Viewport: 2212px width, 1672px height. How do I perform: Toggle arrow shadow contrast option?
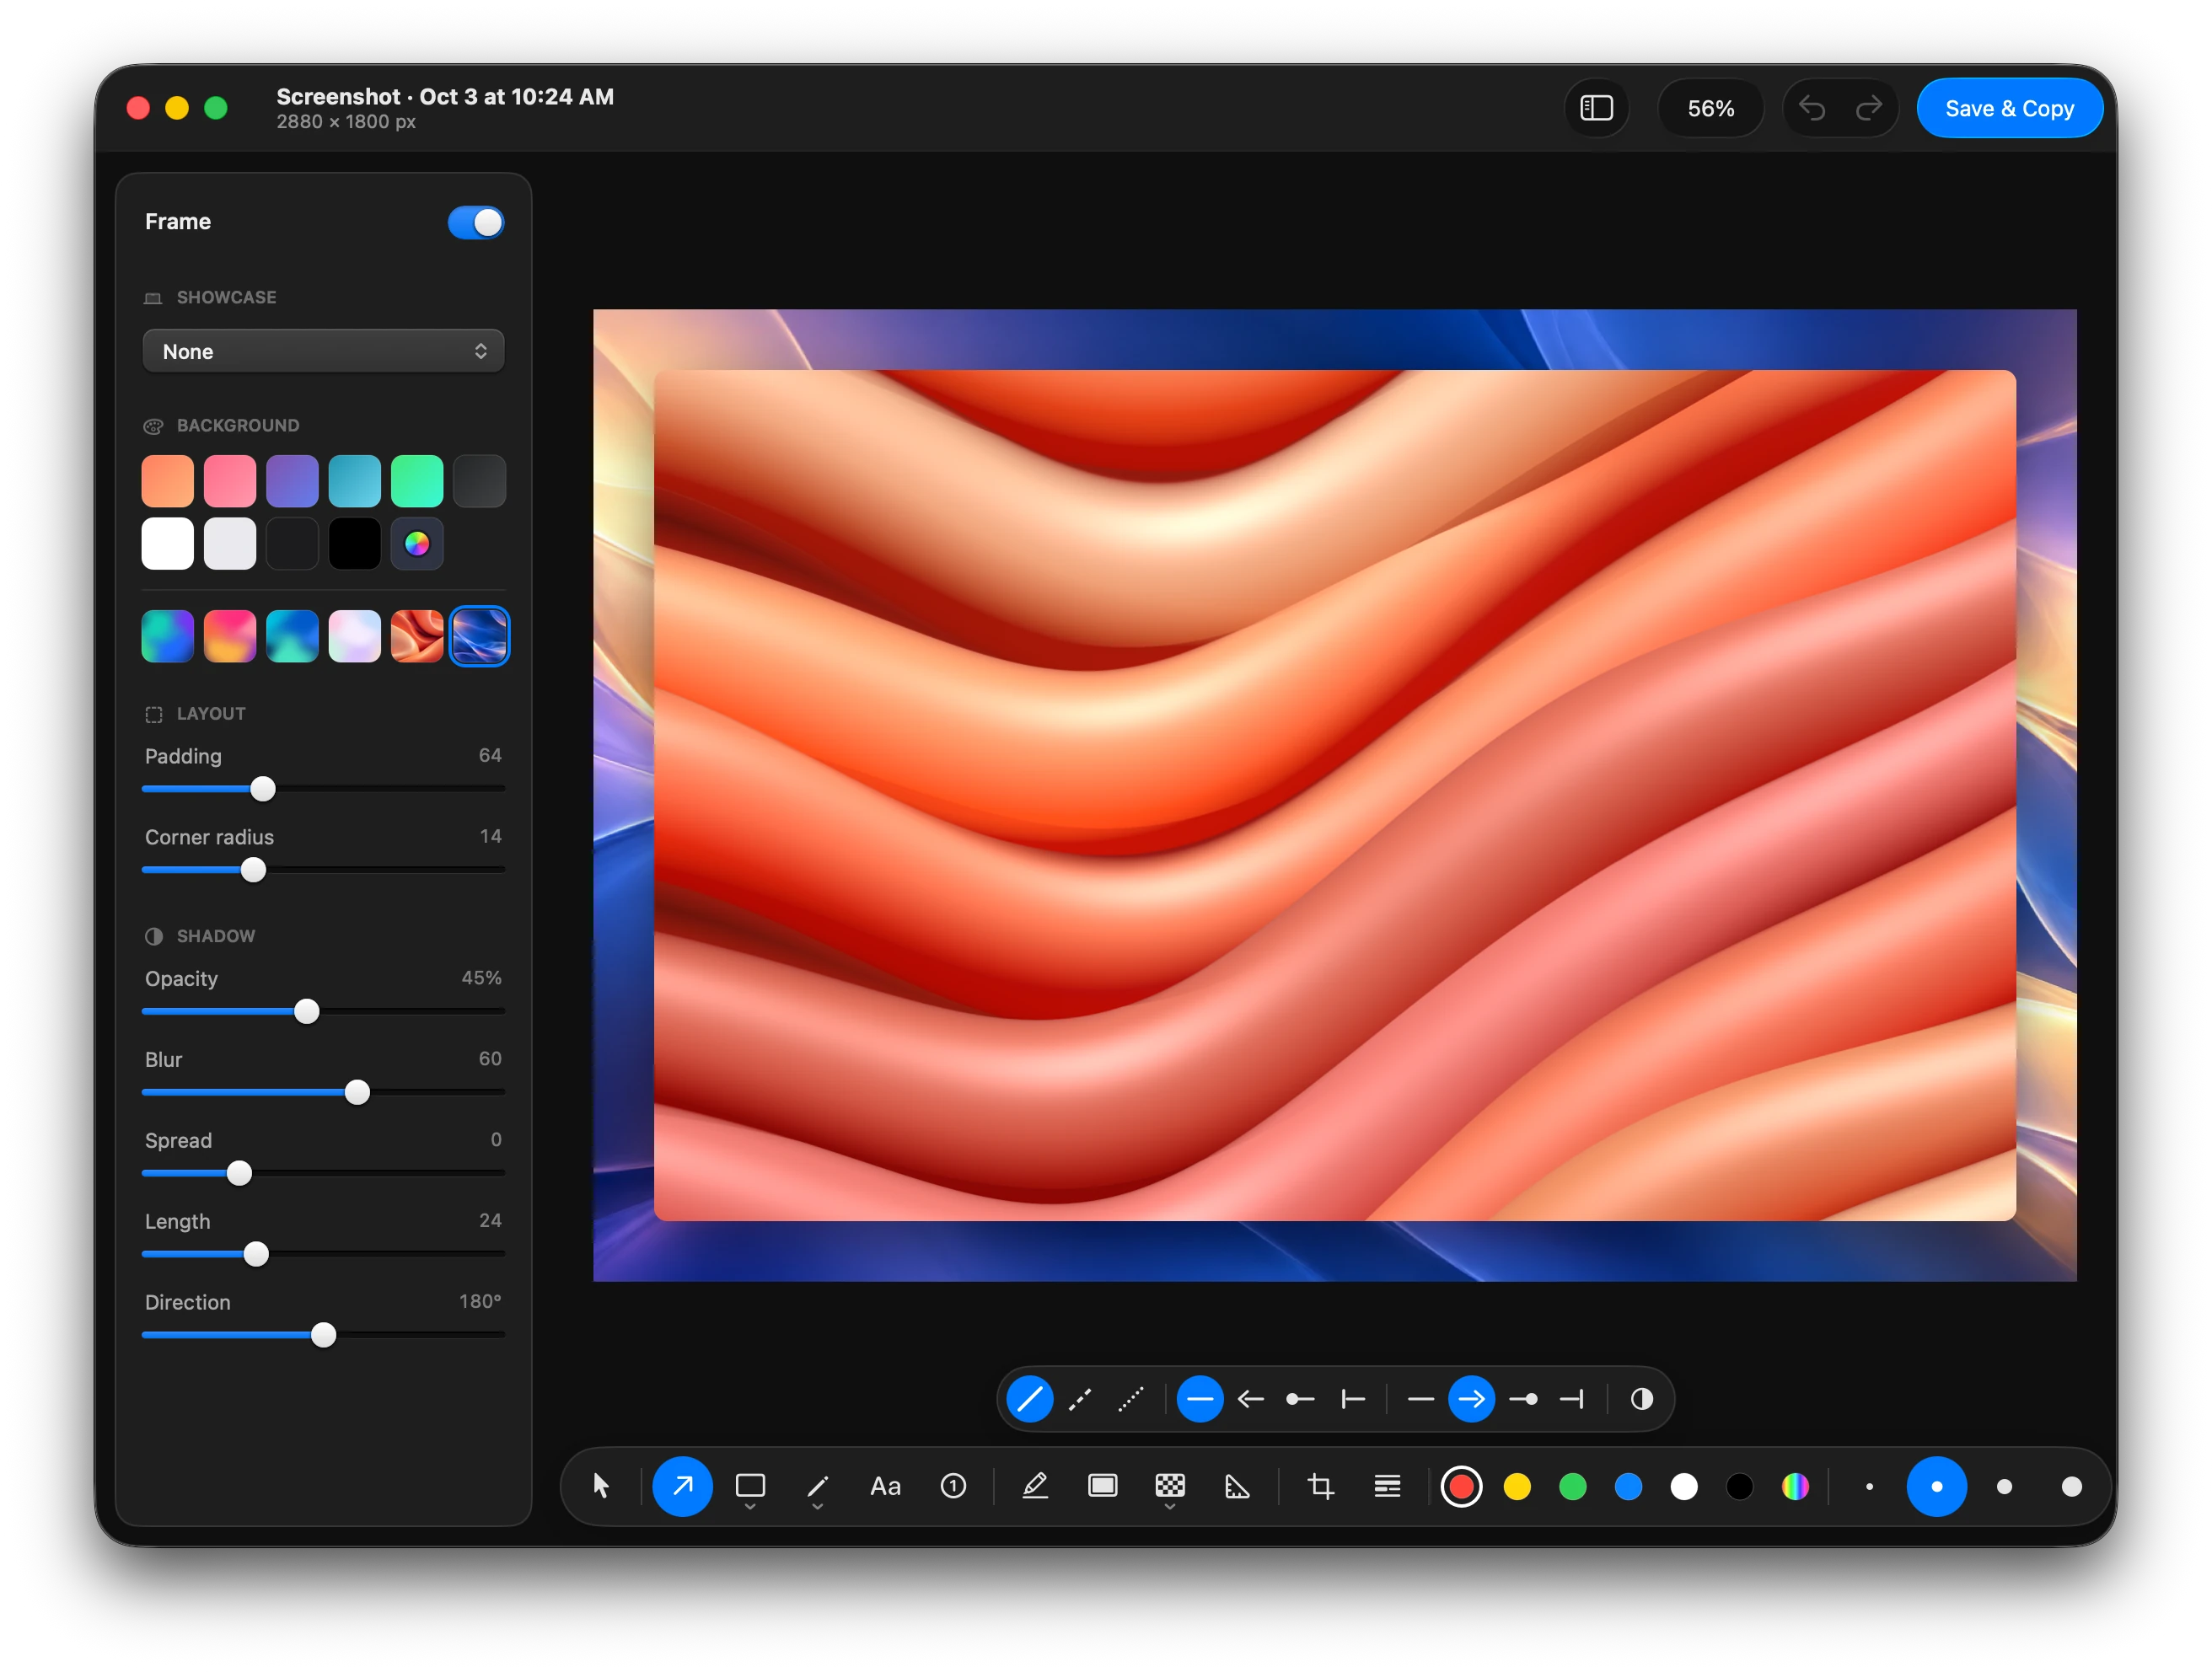(1641, 1398)
